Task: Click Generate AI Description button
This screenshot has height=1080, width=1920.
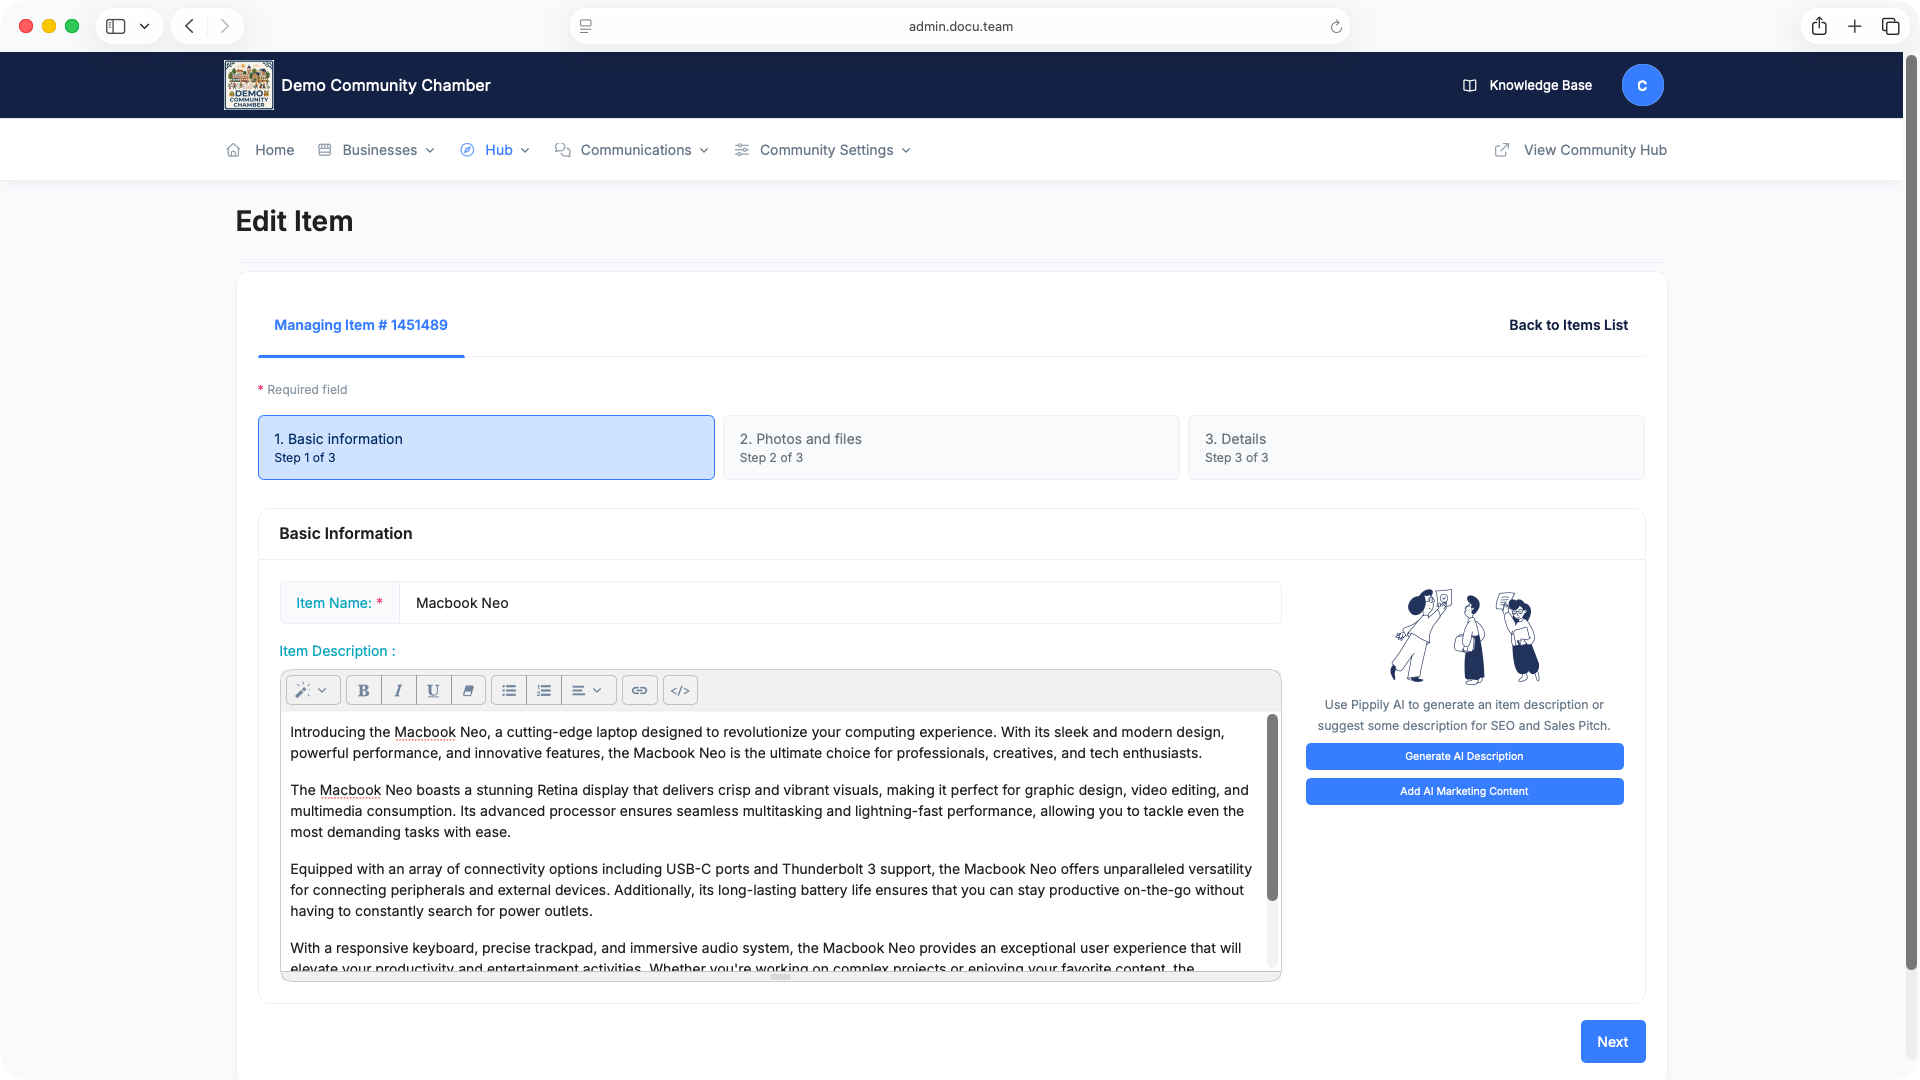Action: coord(1464,757)
